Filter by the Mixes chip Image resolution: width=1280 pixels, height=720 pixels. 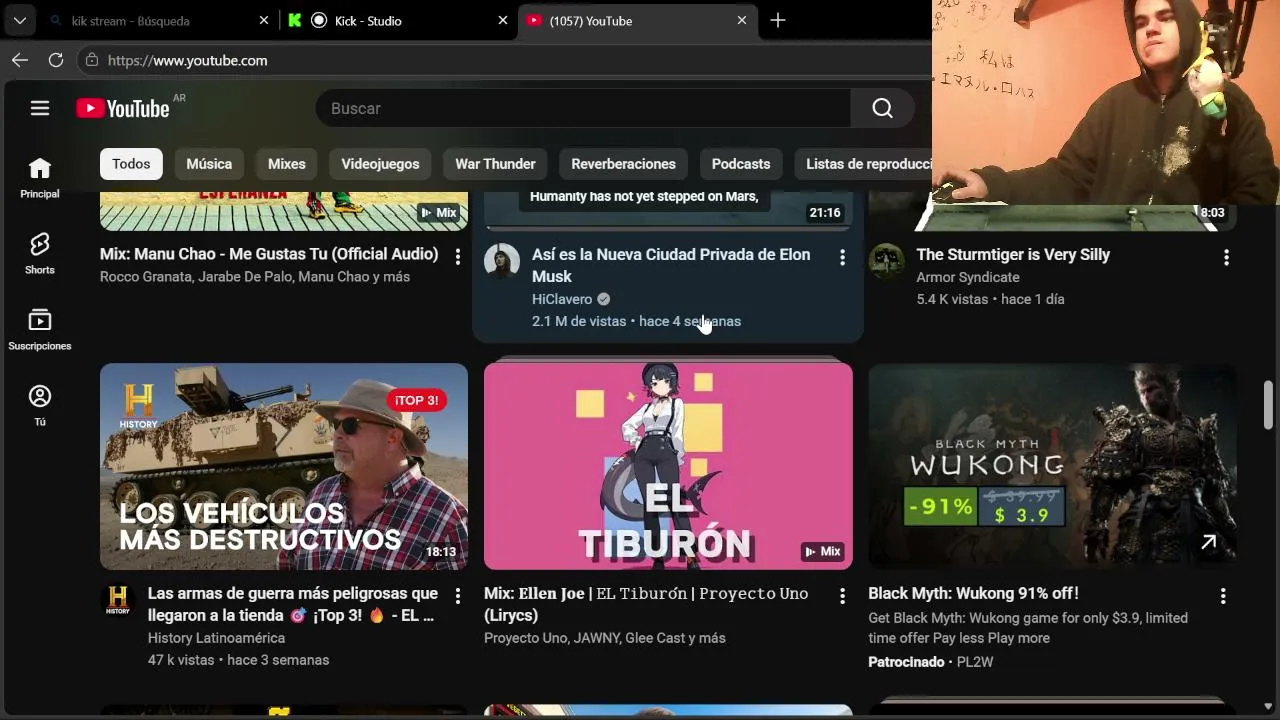click(x=287, y=164)
